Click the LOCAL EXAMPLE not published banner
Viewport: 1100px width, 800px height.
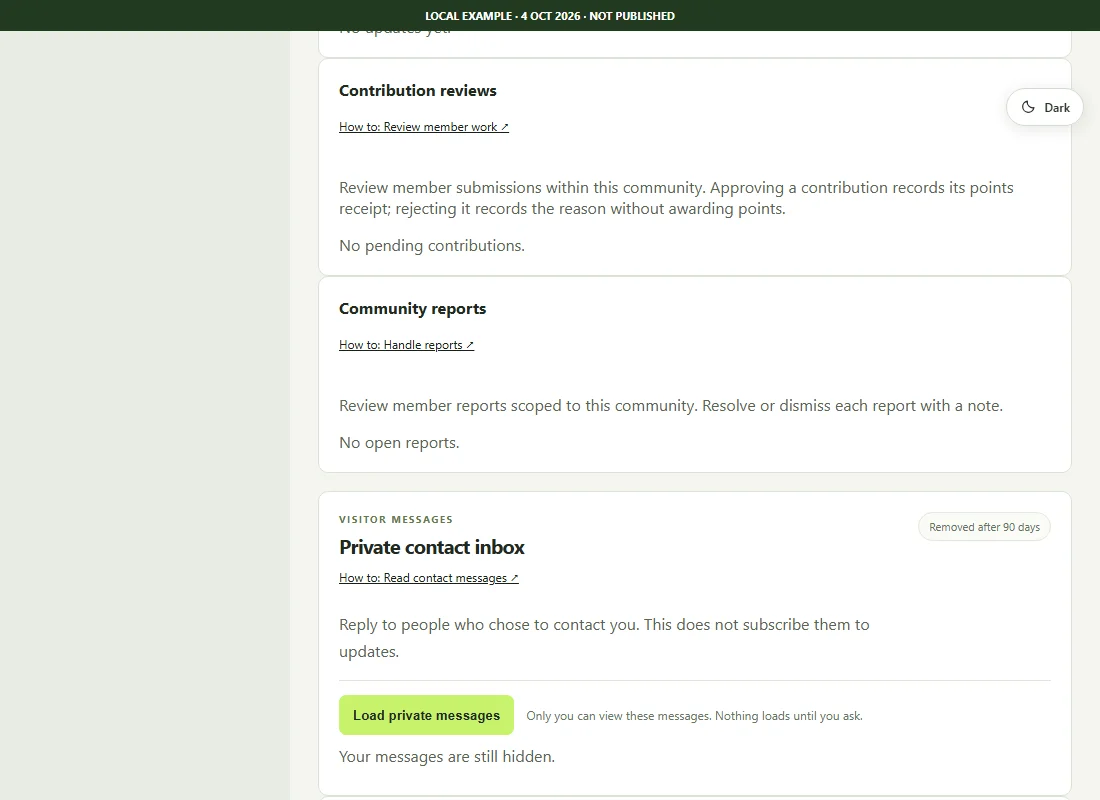pyautogui.click(x=550, y=15)
